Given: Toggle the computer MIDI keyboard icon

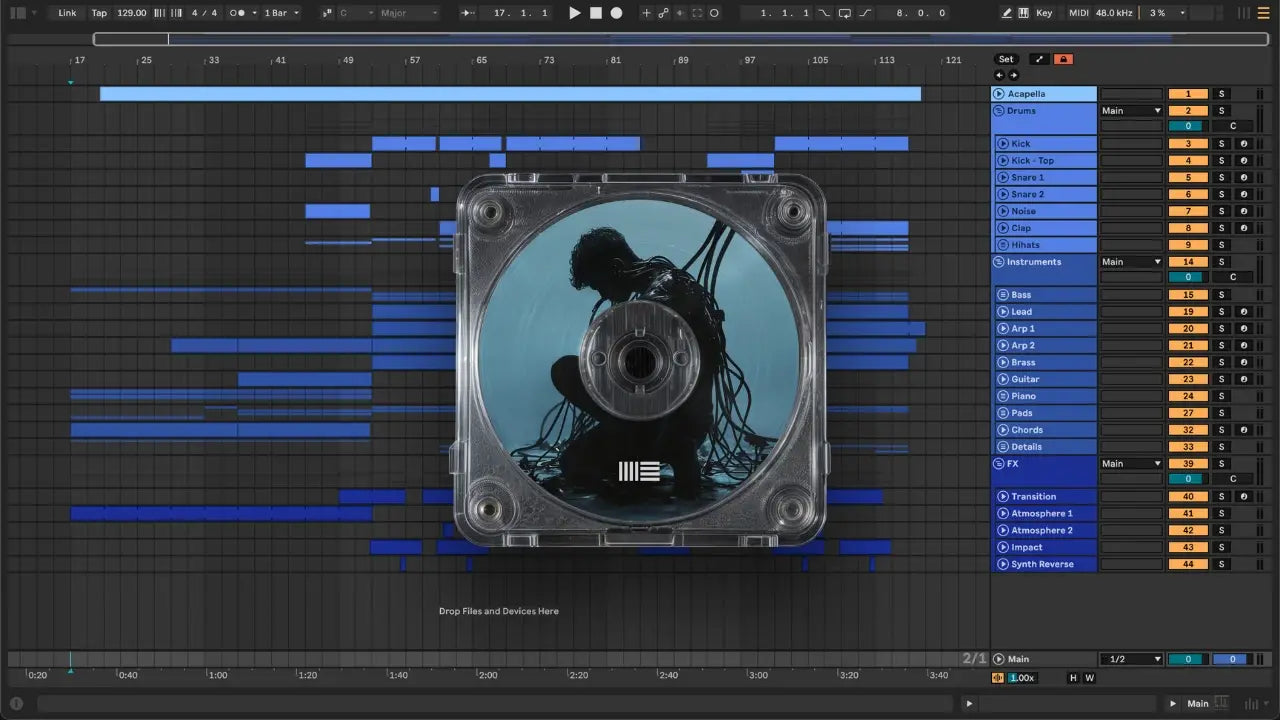Looking at the screenshot, I should coord(1023,13).
